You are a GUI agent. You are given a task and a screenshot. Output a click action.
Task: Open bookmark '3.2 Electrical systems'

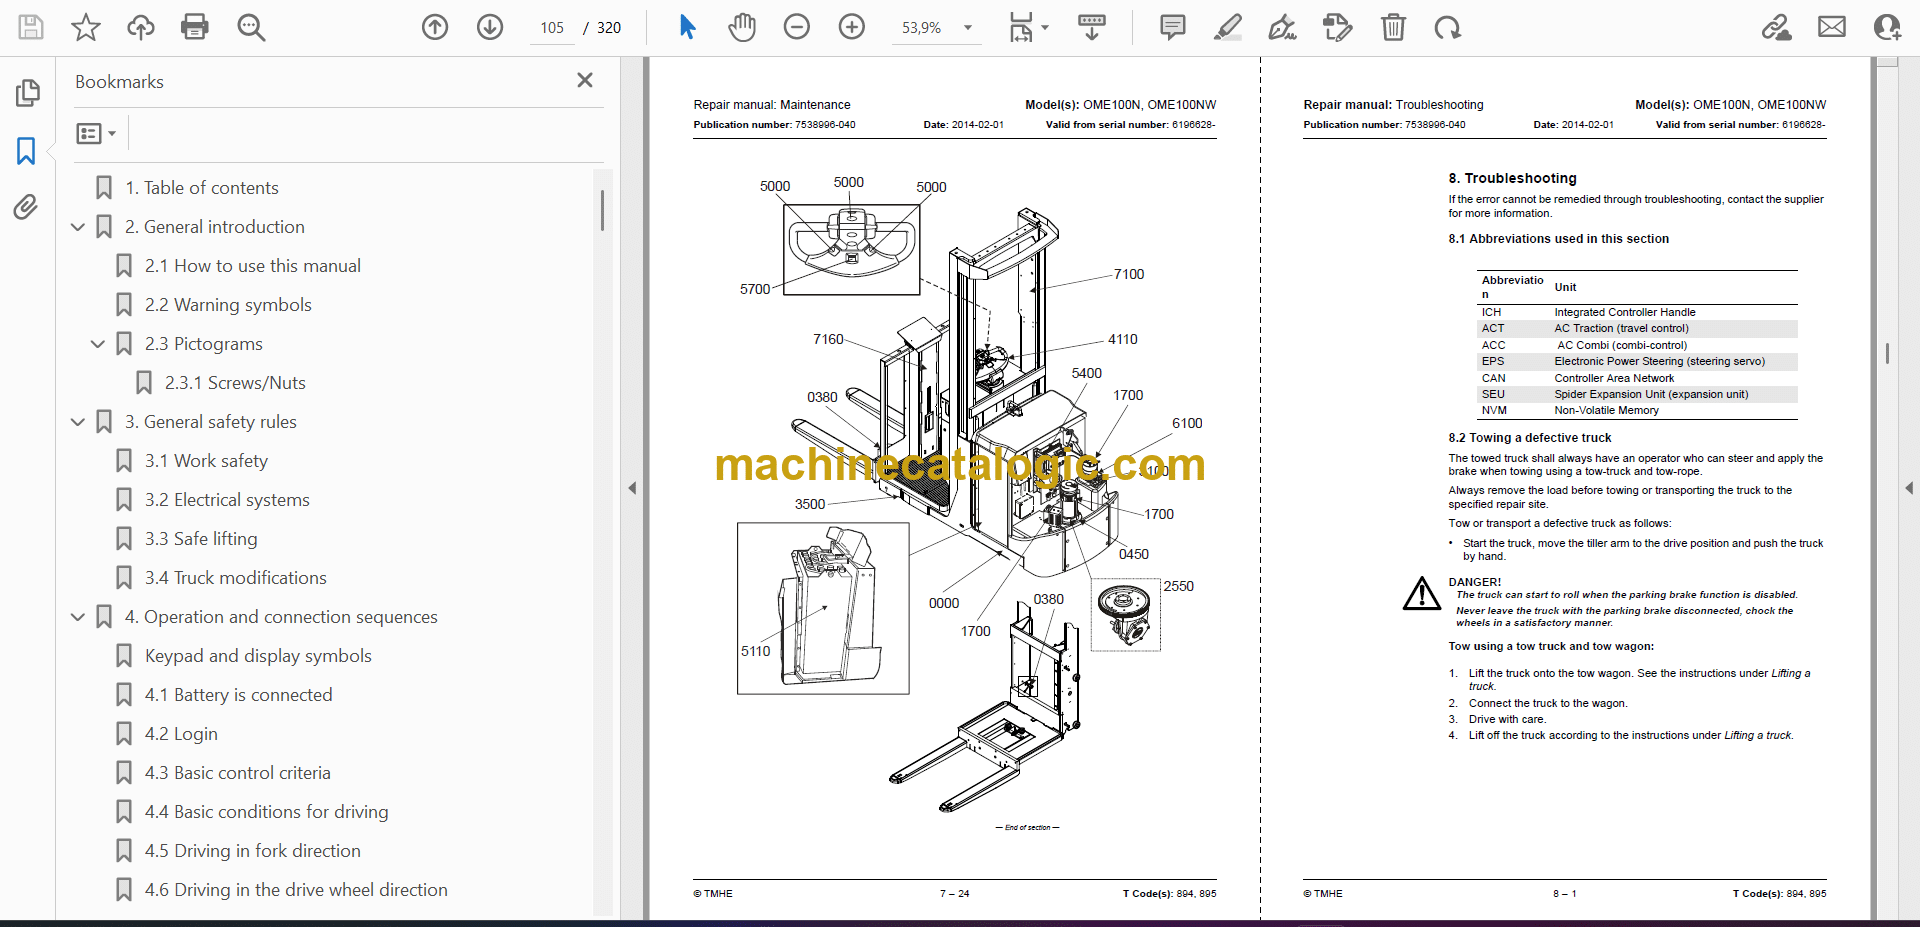point(227,500)
